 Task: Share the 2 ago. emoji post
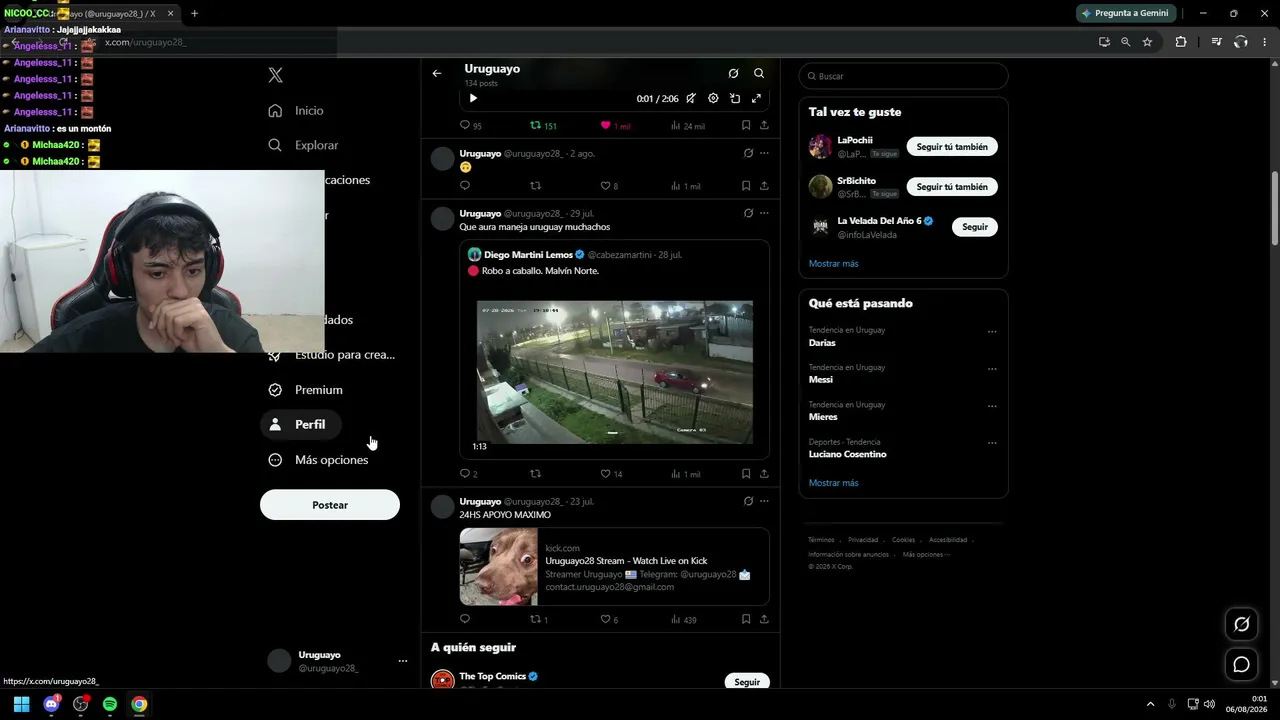(764, 186)
